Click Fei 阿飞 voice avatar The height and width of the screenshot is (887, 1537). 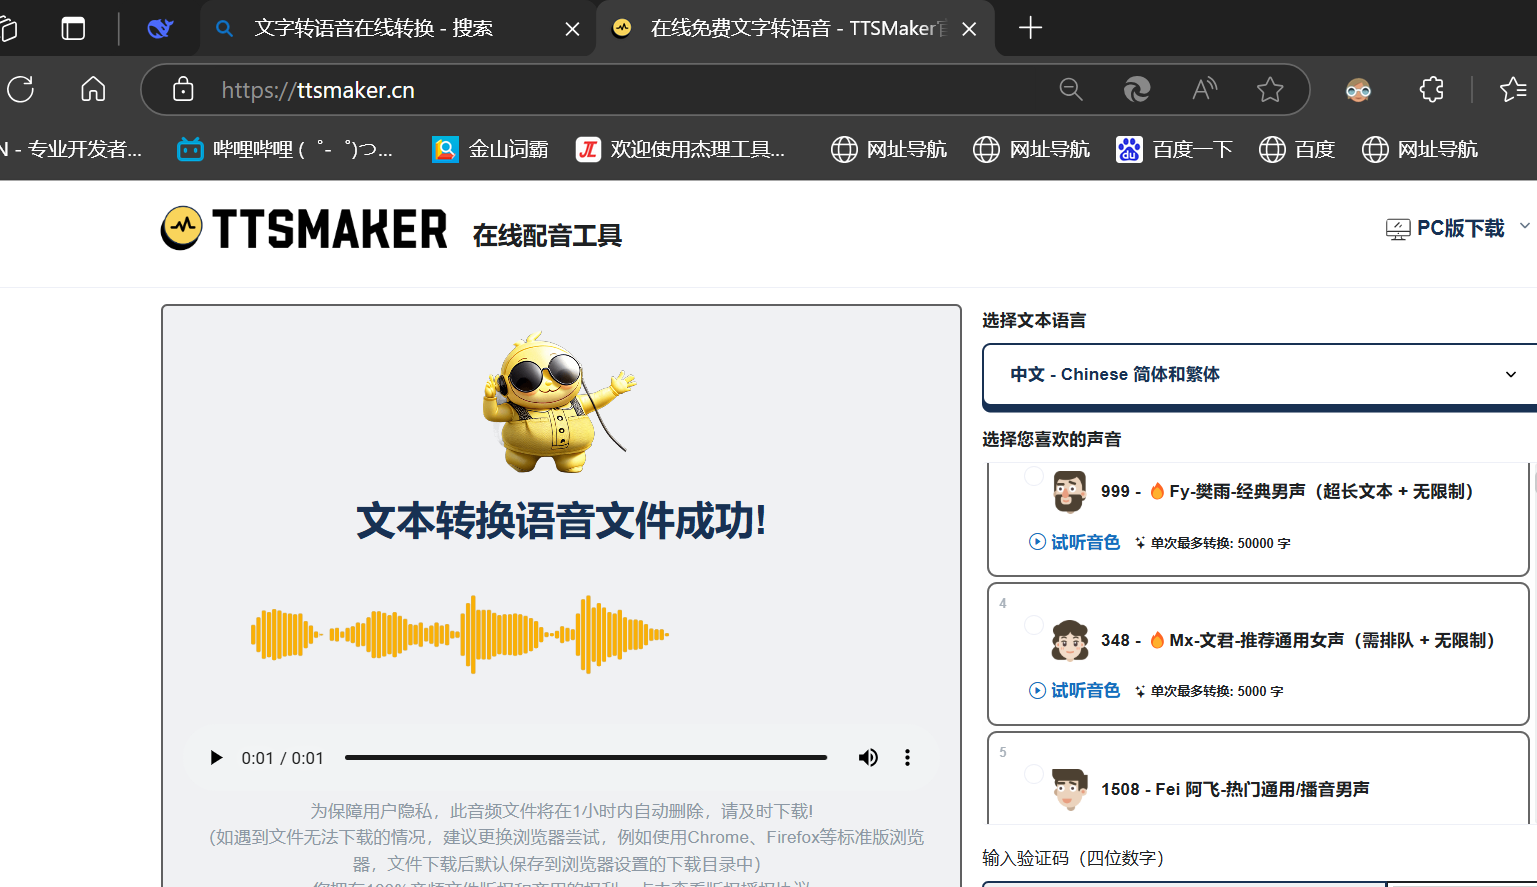click(1069, 789)
